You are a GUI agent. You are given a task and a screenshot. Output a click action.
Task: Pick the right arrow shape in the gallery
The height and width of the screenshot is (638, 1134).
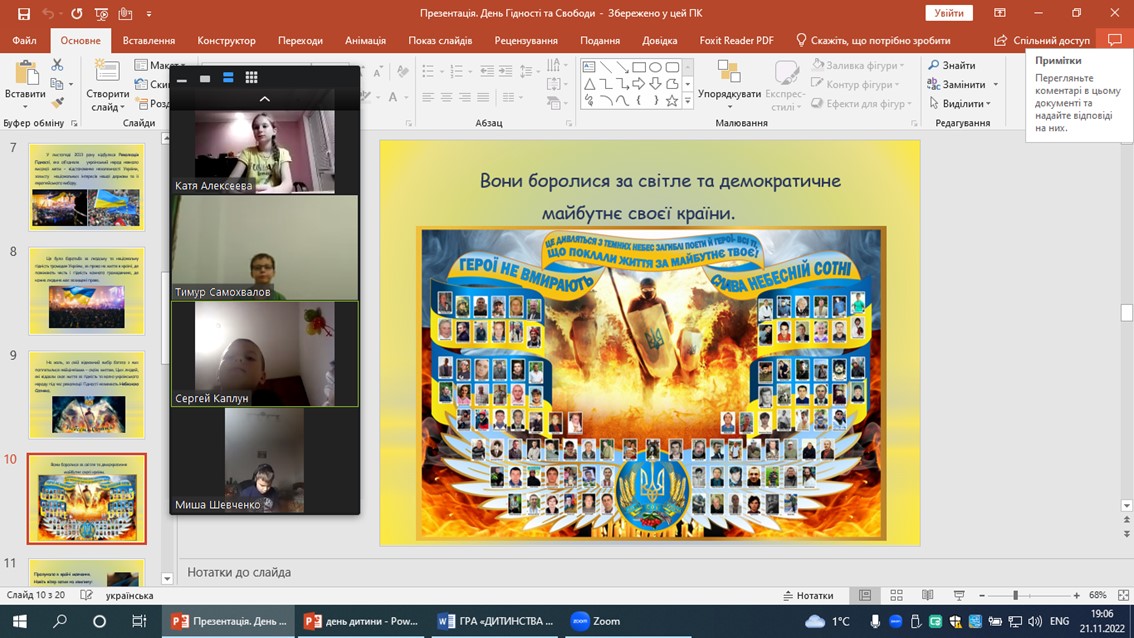click(639, 85)
